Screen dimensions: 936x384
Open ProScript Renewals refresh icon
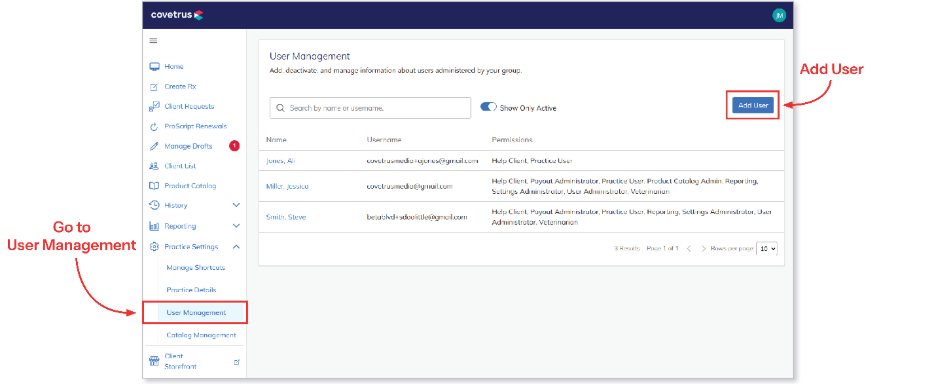154,127
